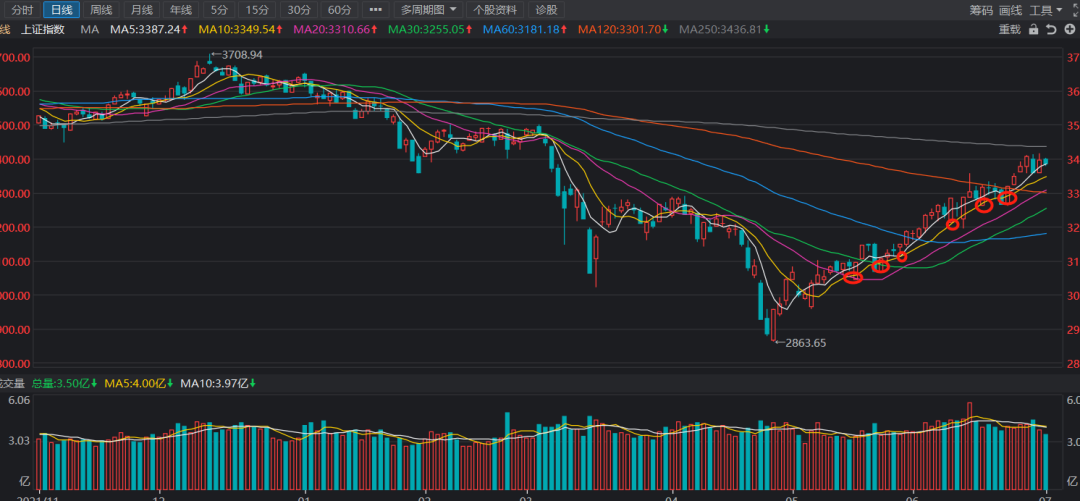Image resolution: width=1080 pixels, height=501 pixels.
Task: Switch to 分时 intraday view
Action: pyautogui.click(x=22, y=10)
